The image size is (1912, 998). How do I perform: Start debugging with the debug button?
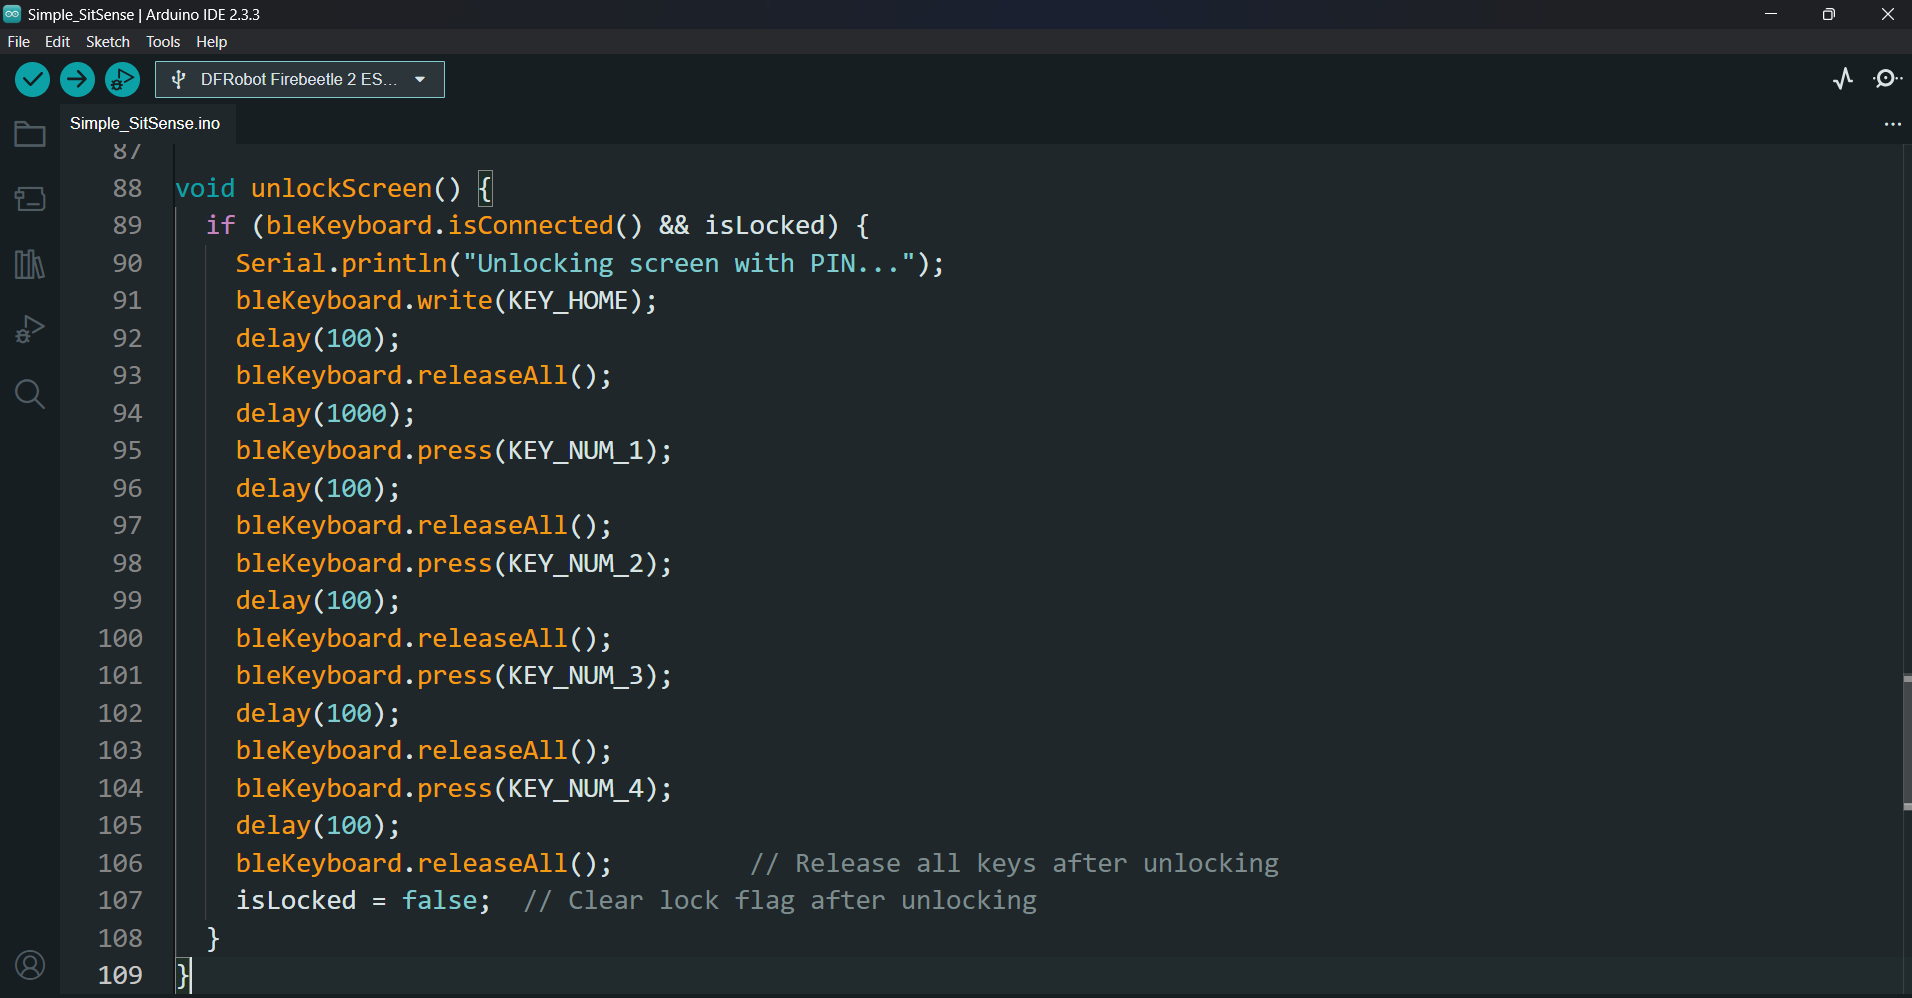(122, 79)
